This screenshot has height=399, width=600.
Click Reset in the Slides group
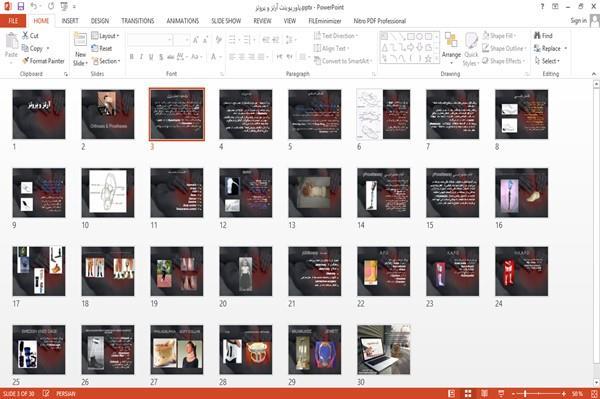tap(102, 48)
